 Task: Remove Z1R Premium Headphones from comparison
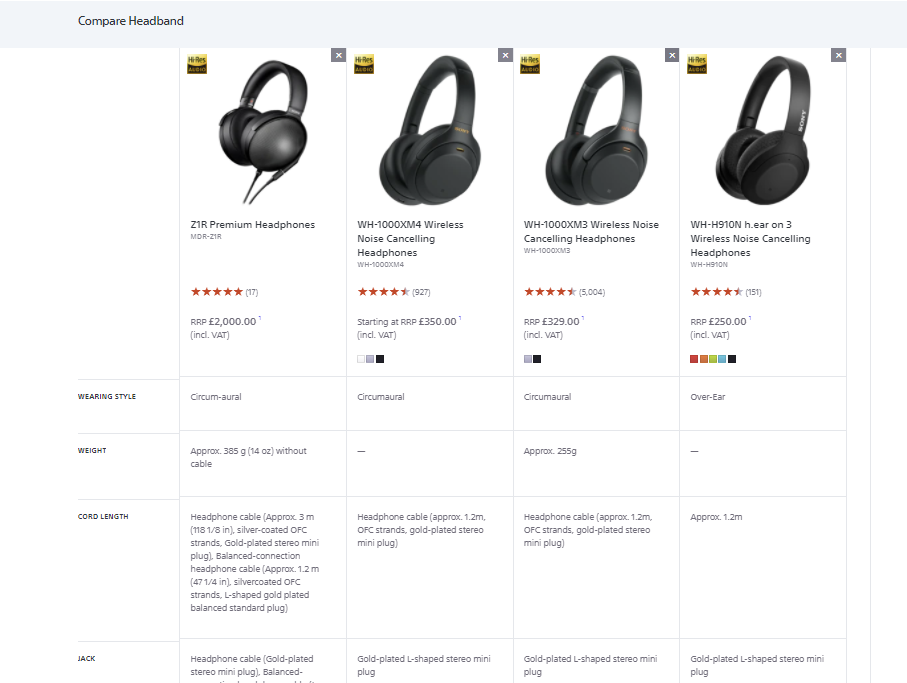click(338, 56)
